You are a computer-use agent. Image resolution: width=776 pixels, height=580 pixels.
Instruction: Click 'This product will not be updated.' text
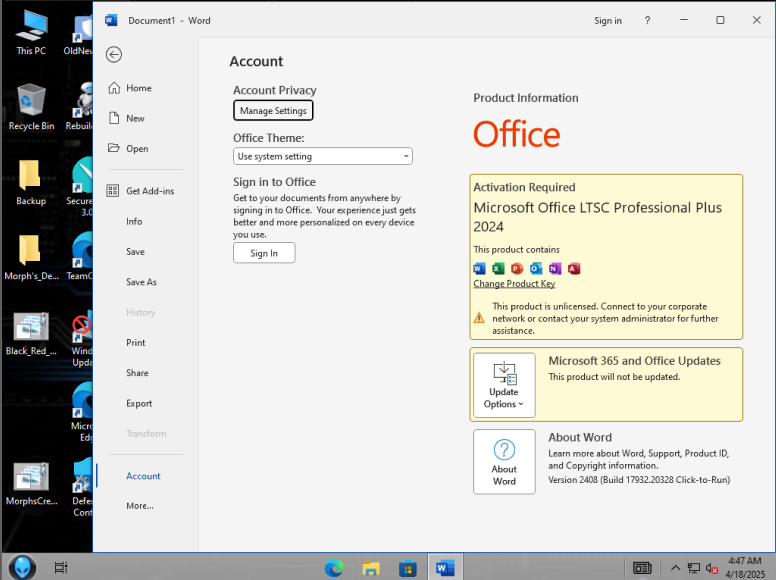click(614, 377)
